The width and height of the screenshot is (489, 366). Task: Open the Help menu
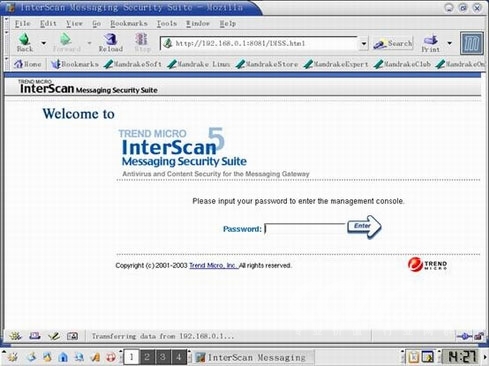tap(228, 23)
